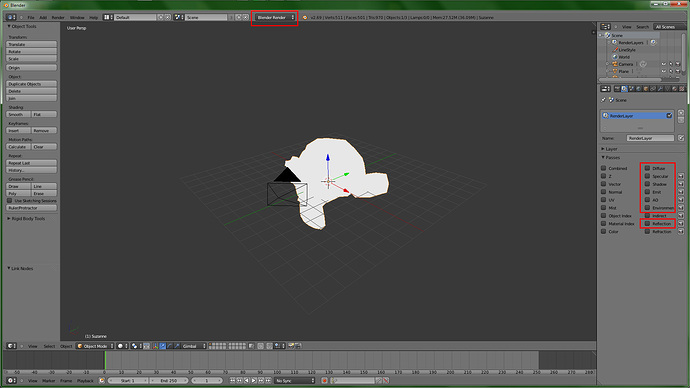The height and width of the screenshot is (388, 690).
Task: Enable the Diffuse pass checkbox
Action: [647, 168]
